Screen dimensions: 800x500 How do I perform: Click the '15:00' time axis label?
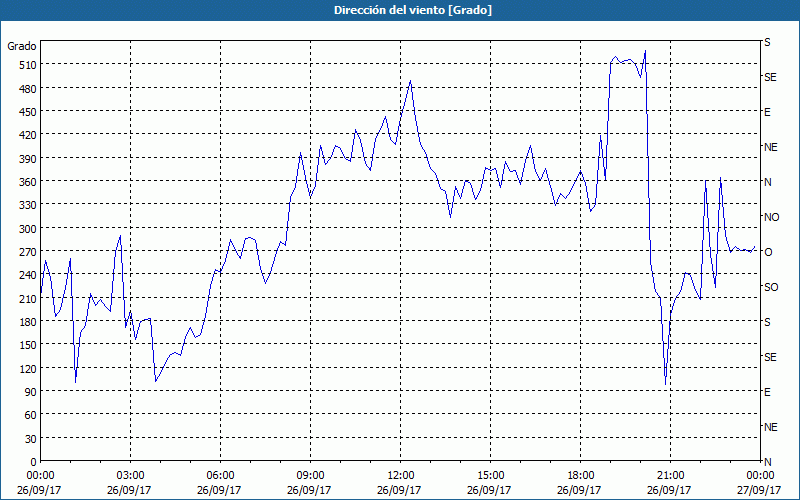tap(490, 476)
